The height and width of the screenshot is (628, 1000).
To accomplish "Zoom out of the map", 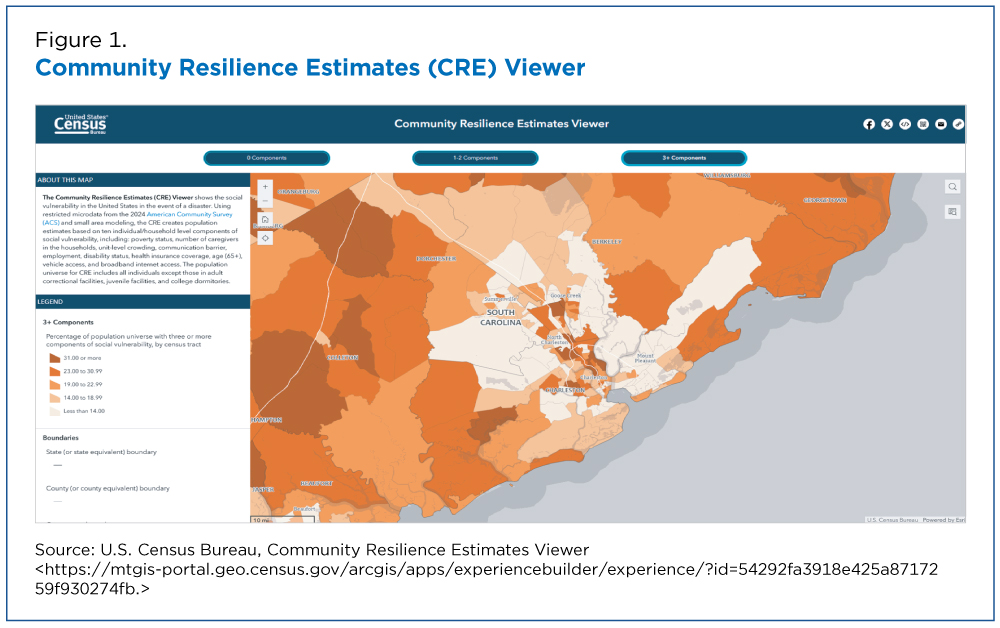I will coord(265,201).
